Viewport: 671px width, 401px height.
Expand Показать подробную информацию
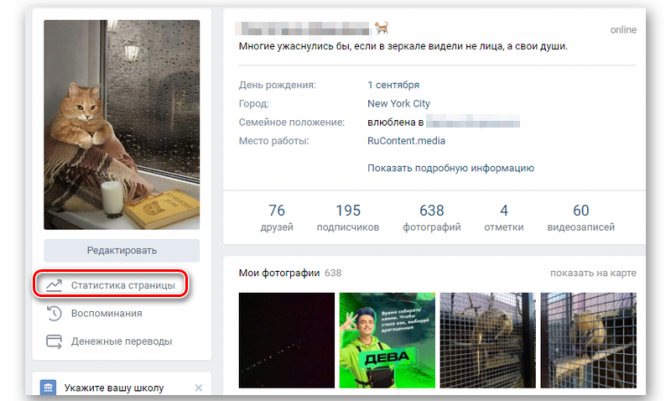tap(451, 168)
